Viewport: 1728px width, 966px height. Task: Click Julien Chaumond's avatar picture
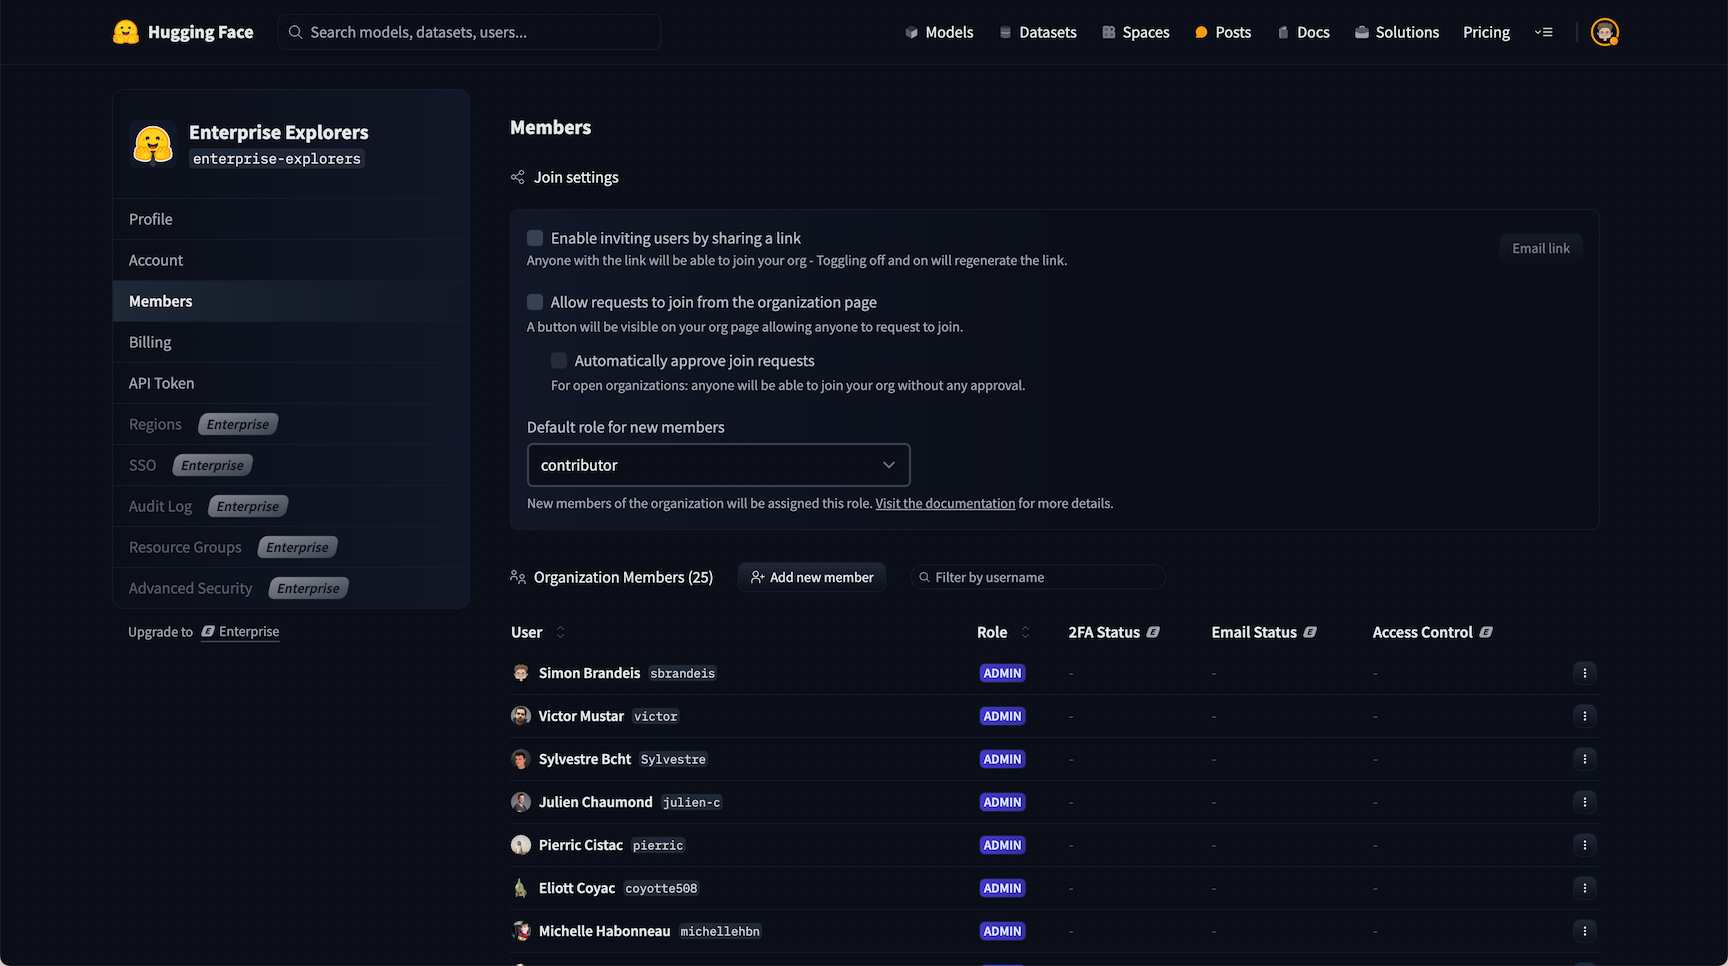coord(521,802)
